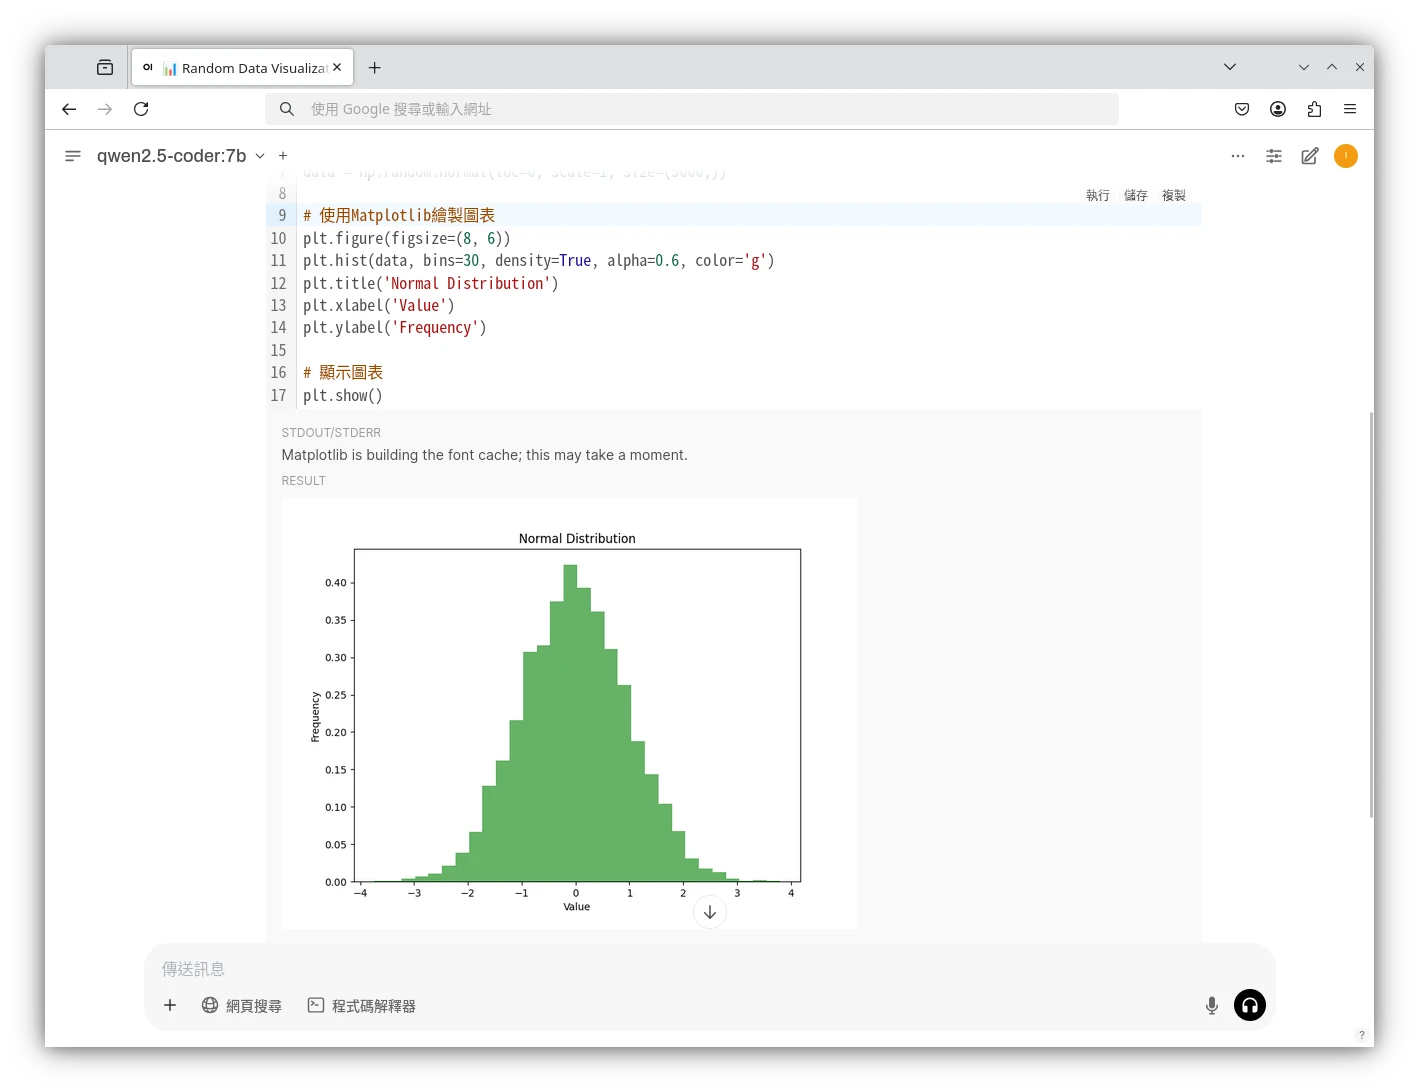Click 儲存 to save the code

point(1136,196)
